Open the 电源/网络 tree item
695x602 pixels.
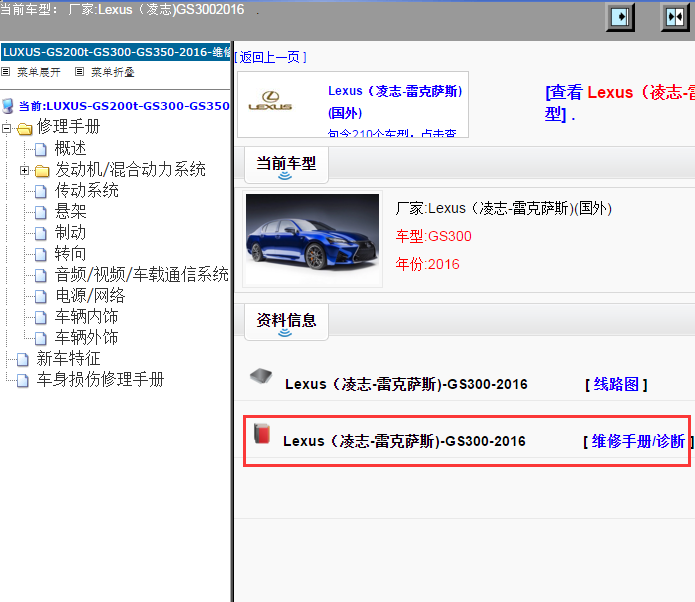point(90,296)
